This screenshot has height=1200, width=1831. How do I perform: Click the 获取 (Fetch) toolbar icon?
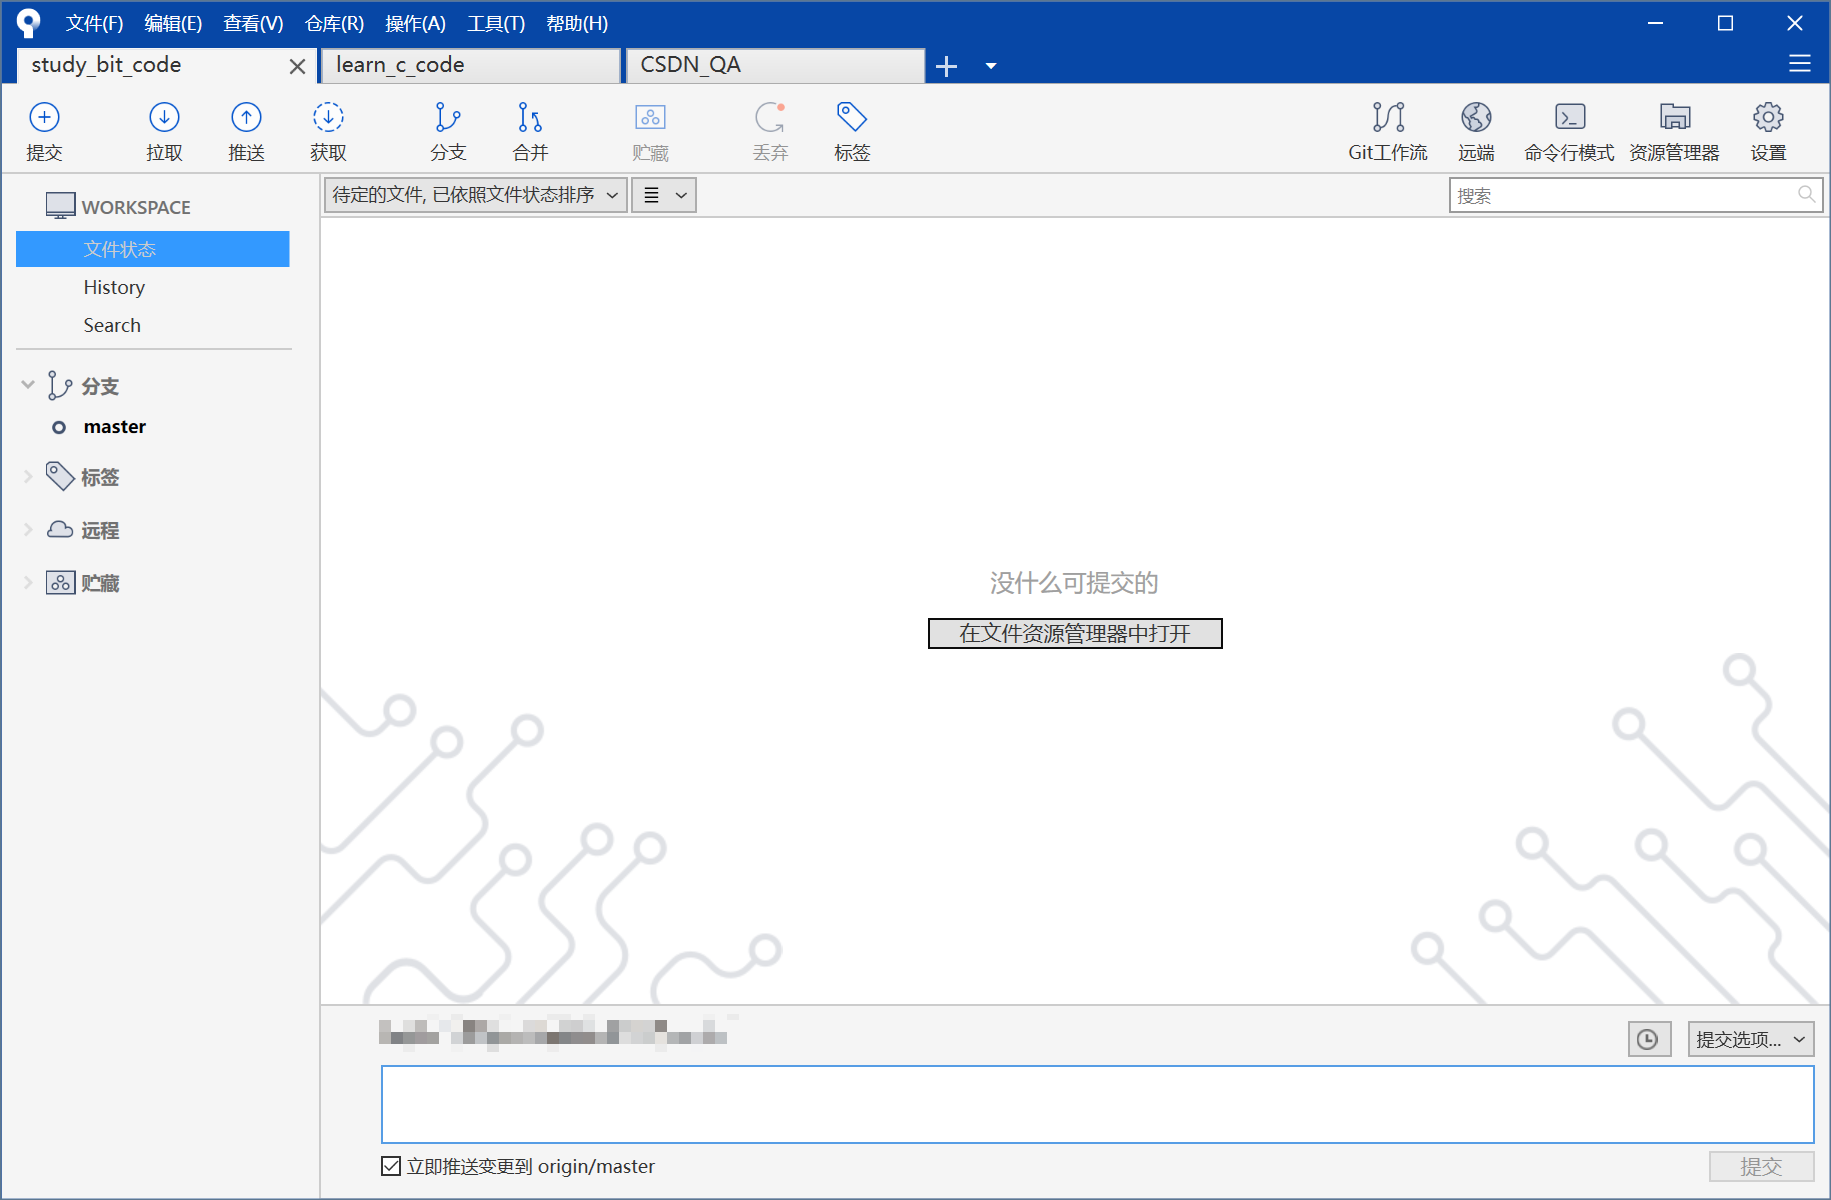pos(328,131)
